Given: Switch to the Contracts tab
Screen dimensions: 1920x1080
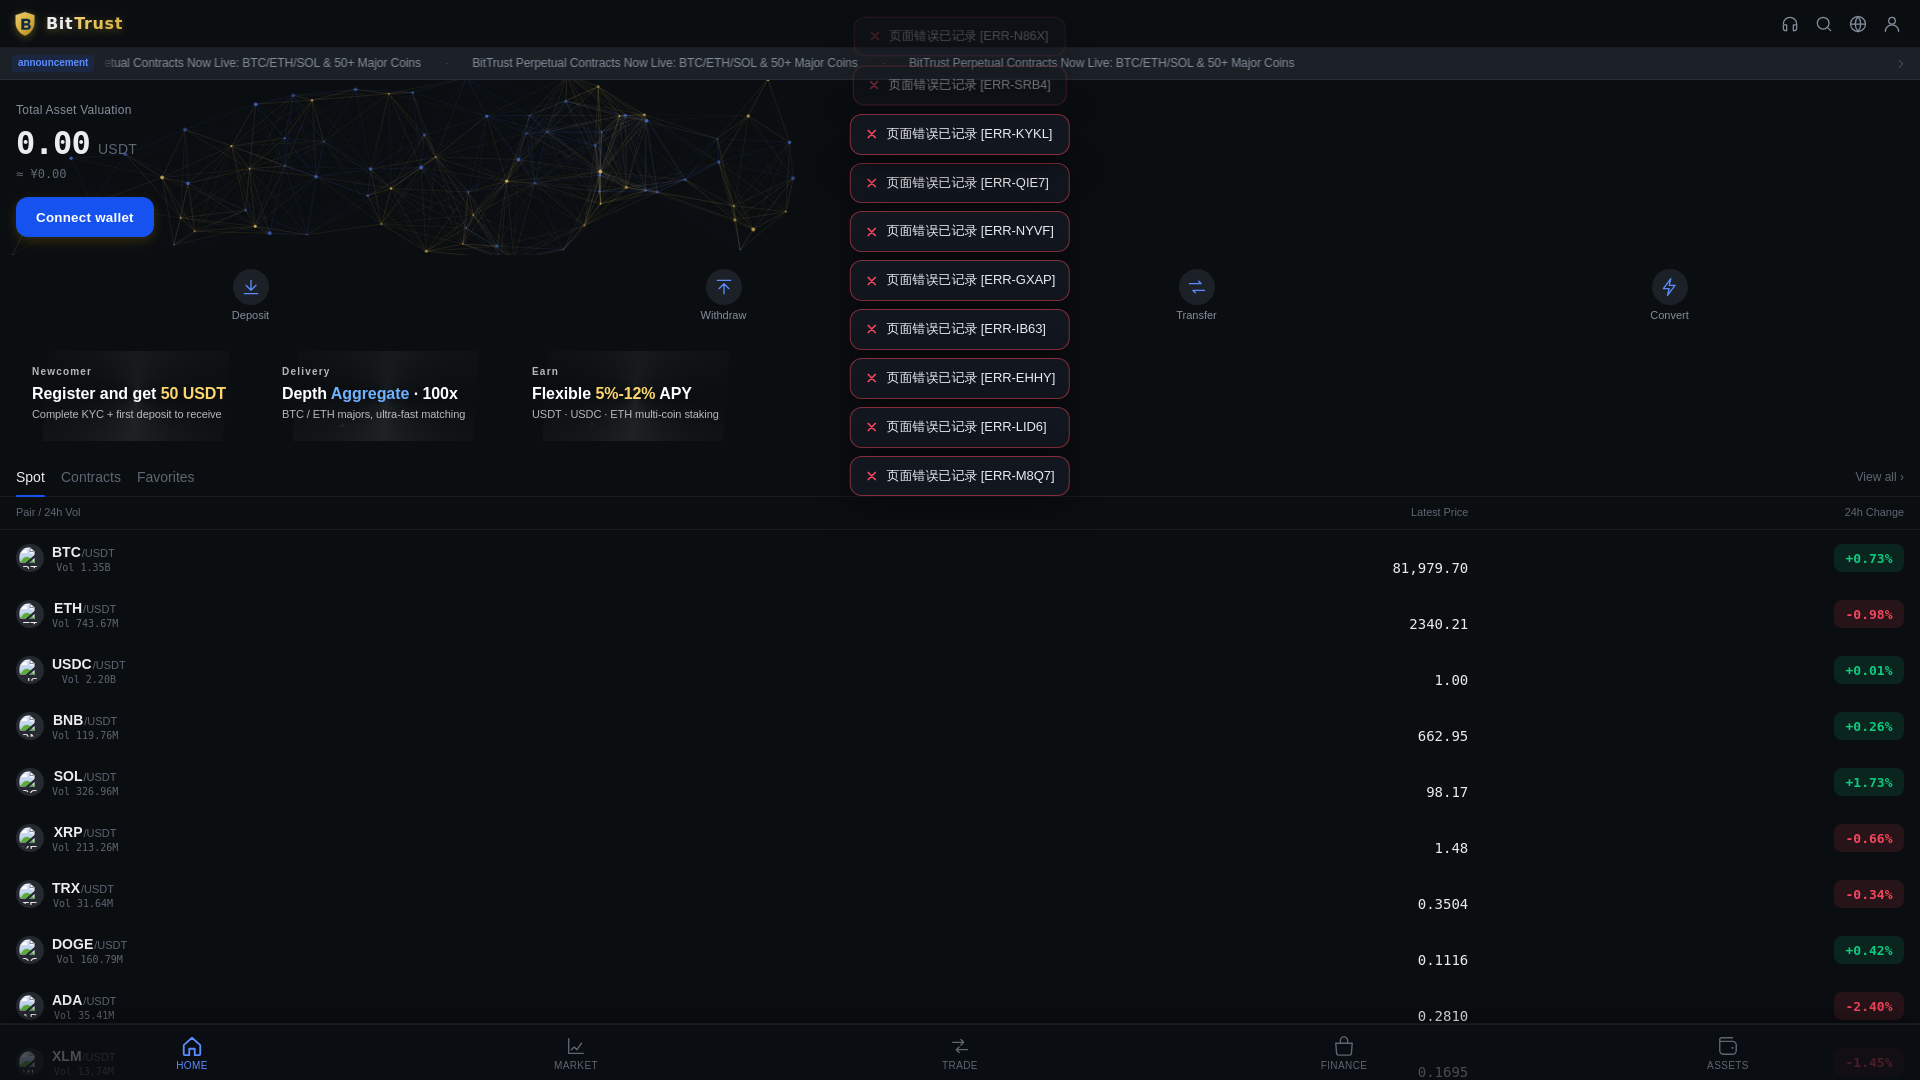Looking at the screenshot, I should click(91, 477).
